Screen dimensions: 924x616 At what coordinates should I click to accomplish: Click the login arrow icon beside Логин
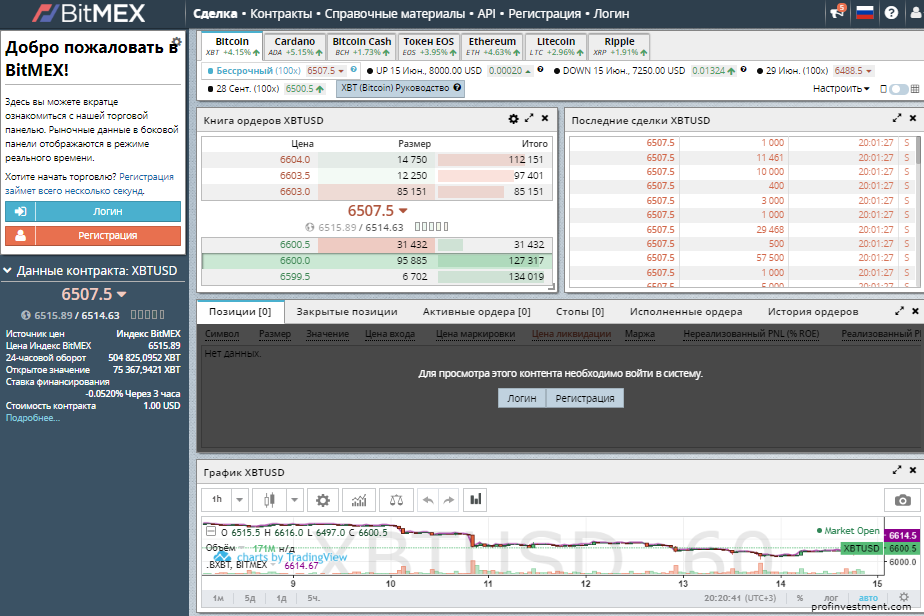coord(21,211)
